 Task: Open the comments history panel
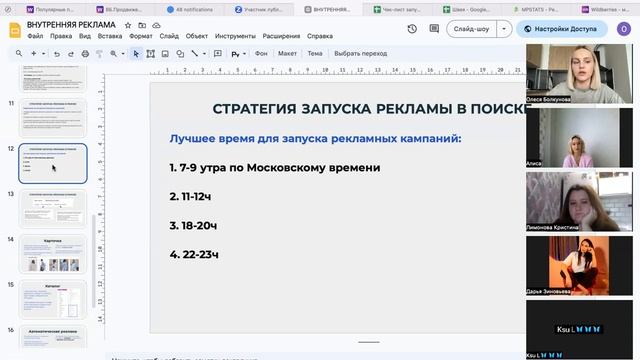[x=434, y=29]
